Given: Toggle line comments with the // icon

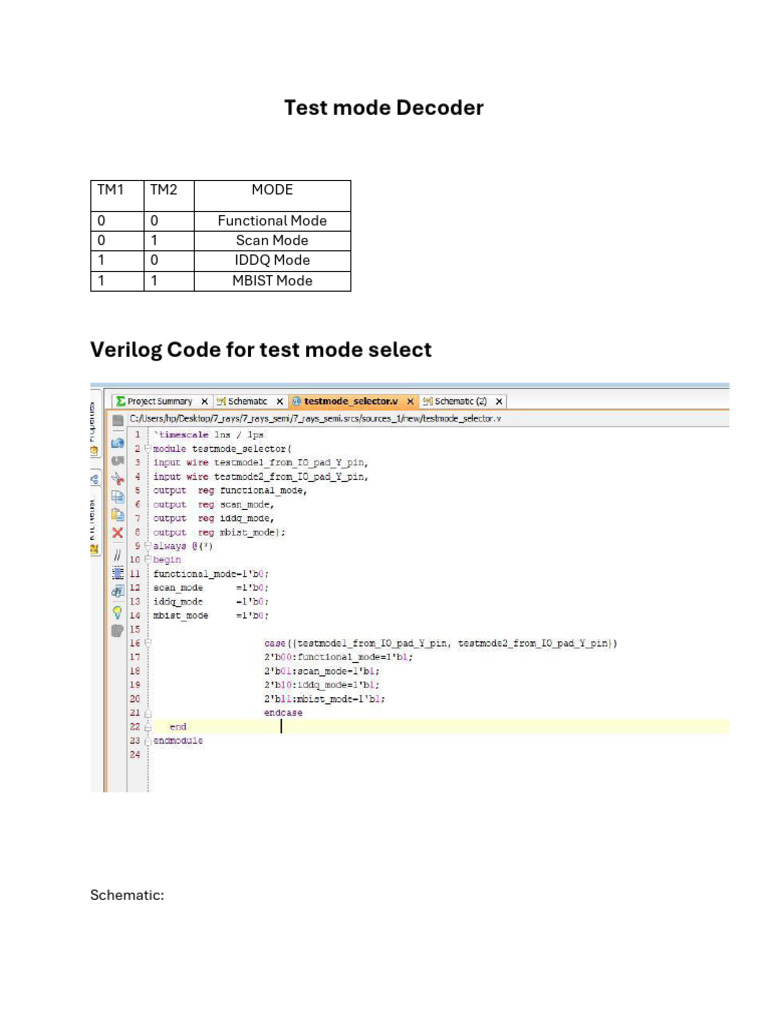Looking at the screenshot, I should tap(118, 555).
